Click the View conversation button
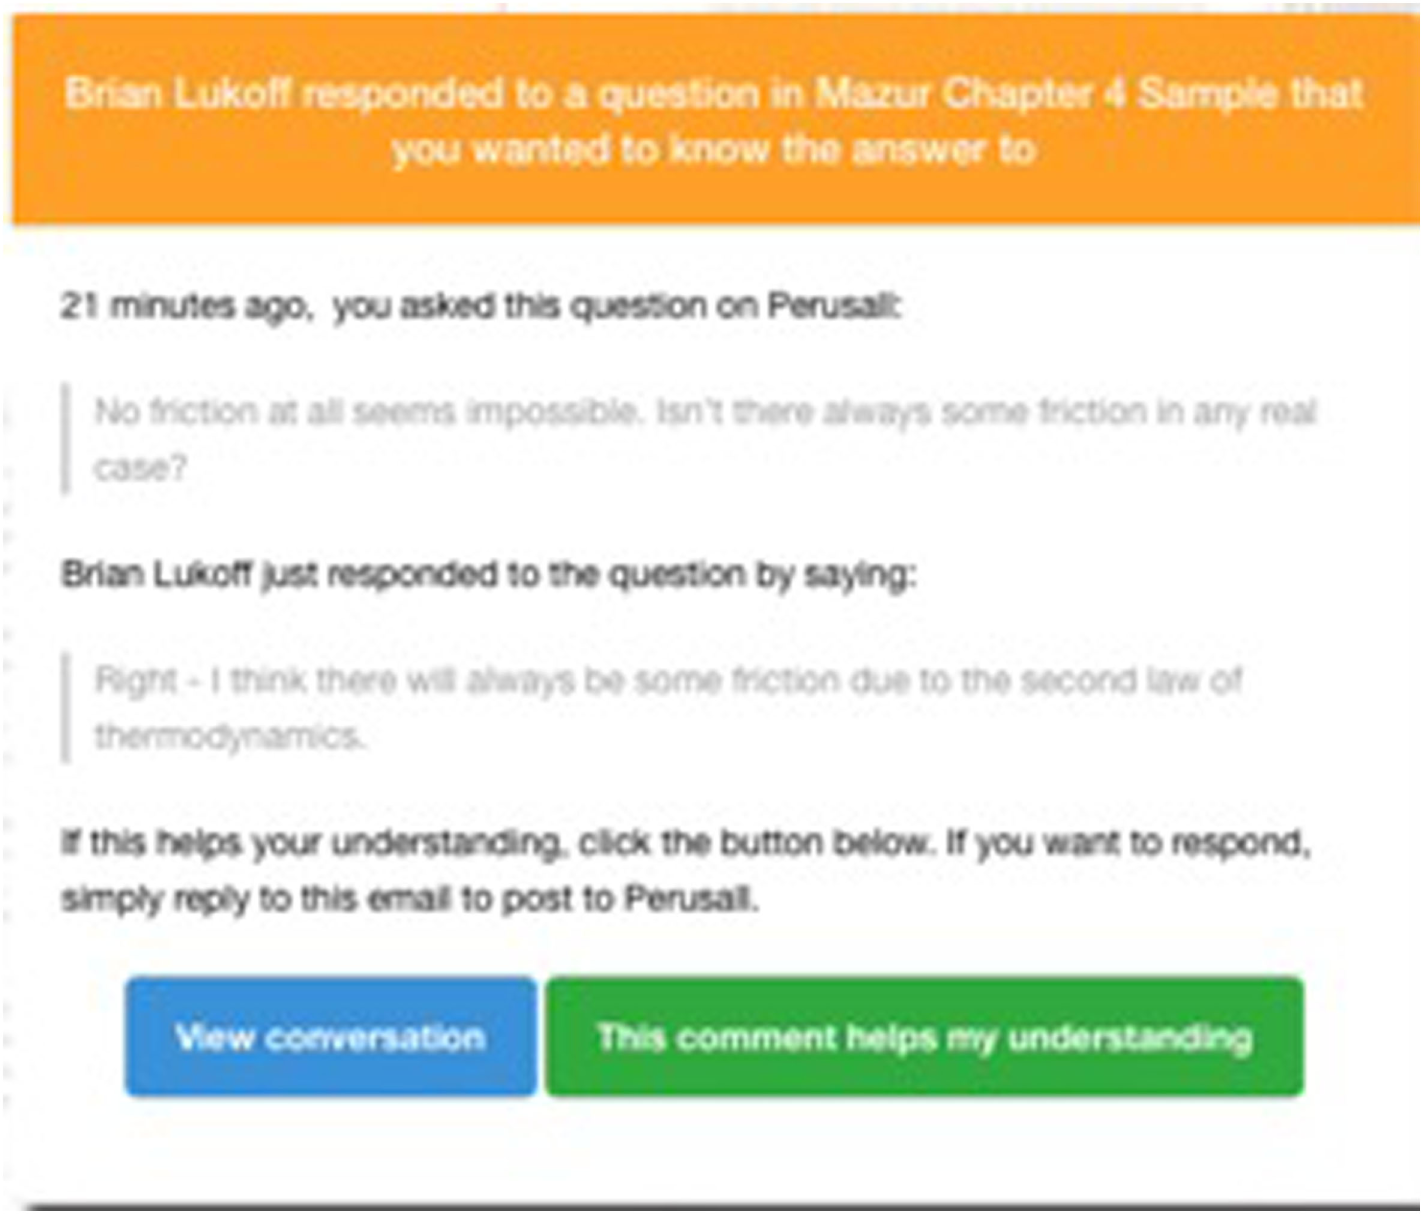 point(330,1037)
